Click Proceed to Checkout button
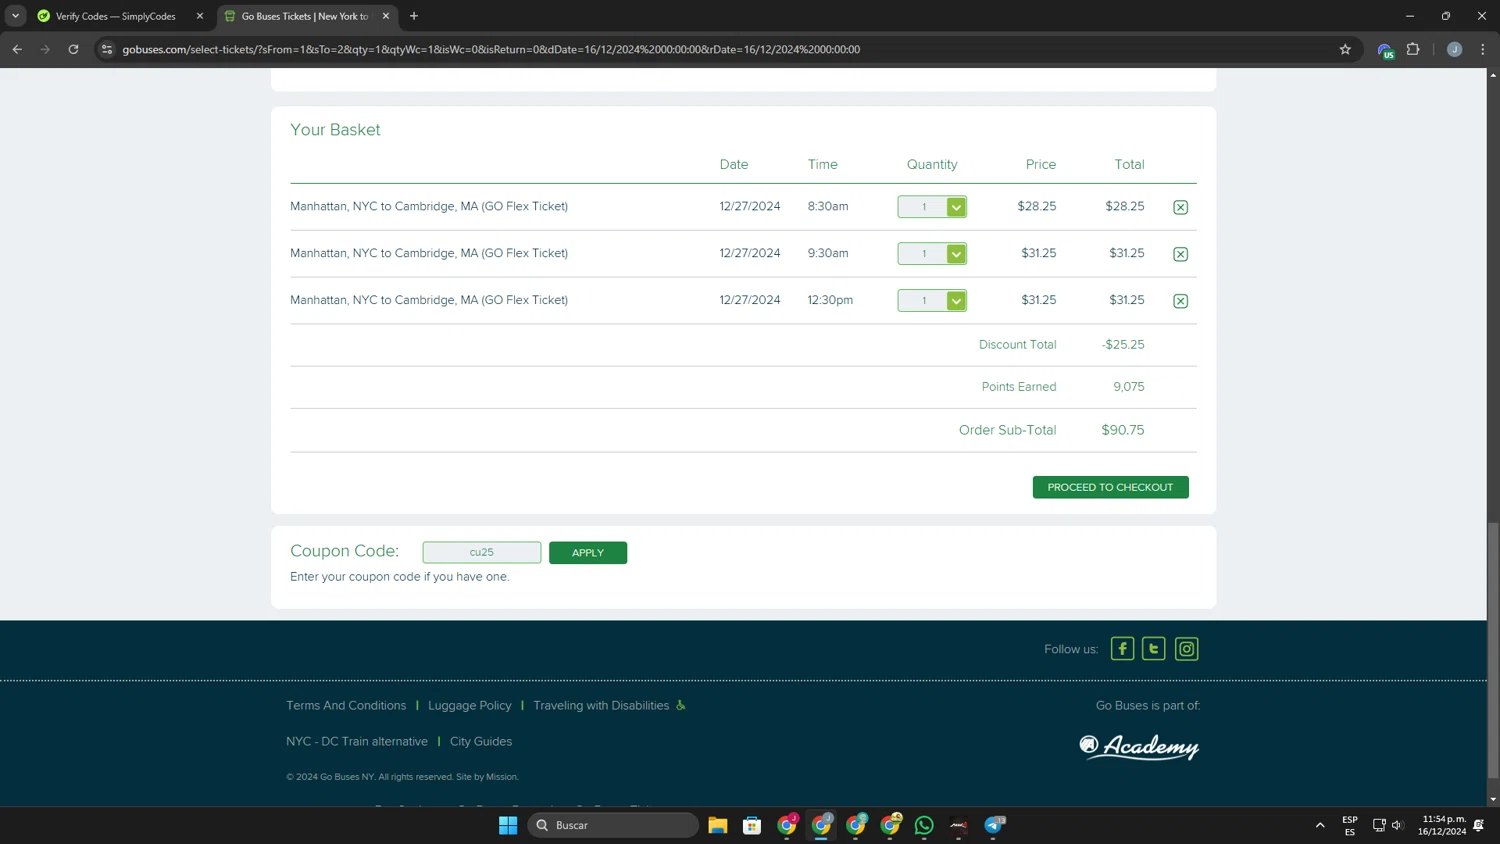Screen dimensions: 1500x844 click(x=1110, y=487)
